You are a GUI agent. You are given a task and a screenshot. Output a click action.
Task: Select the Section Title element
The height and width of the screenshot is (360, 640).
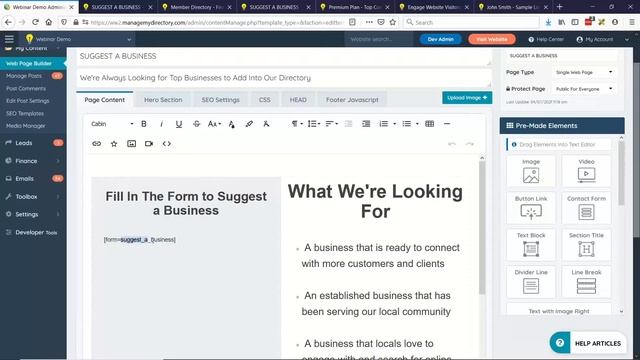(586, 244)
